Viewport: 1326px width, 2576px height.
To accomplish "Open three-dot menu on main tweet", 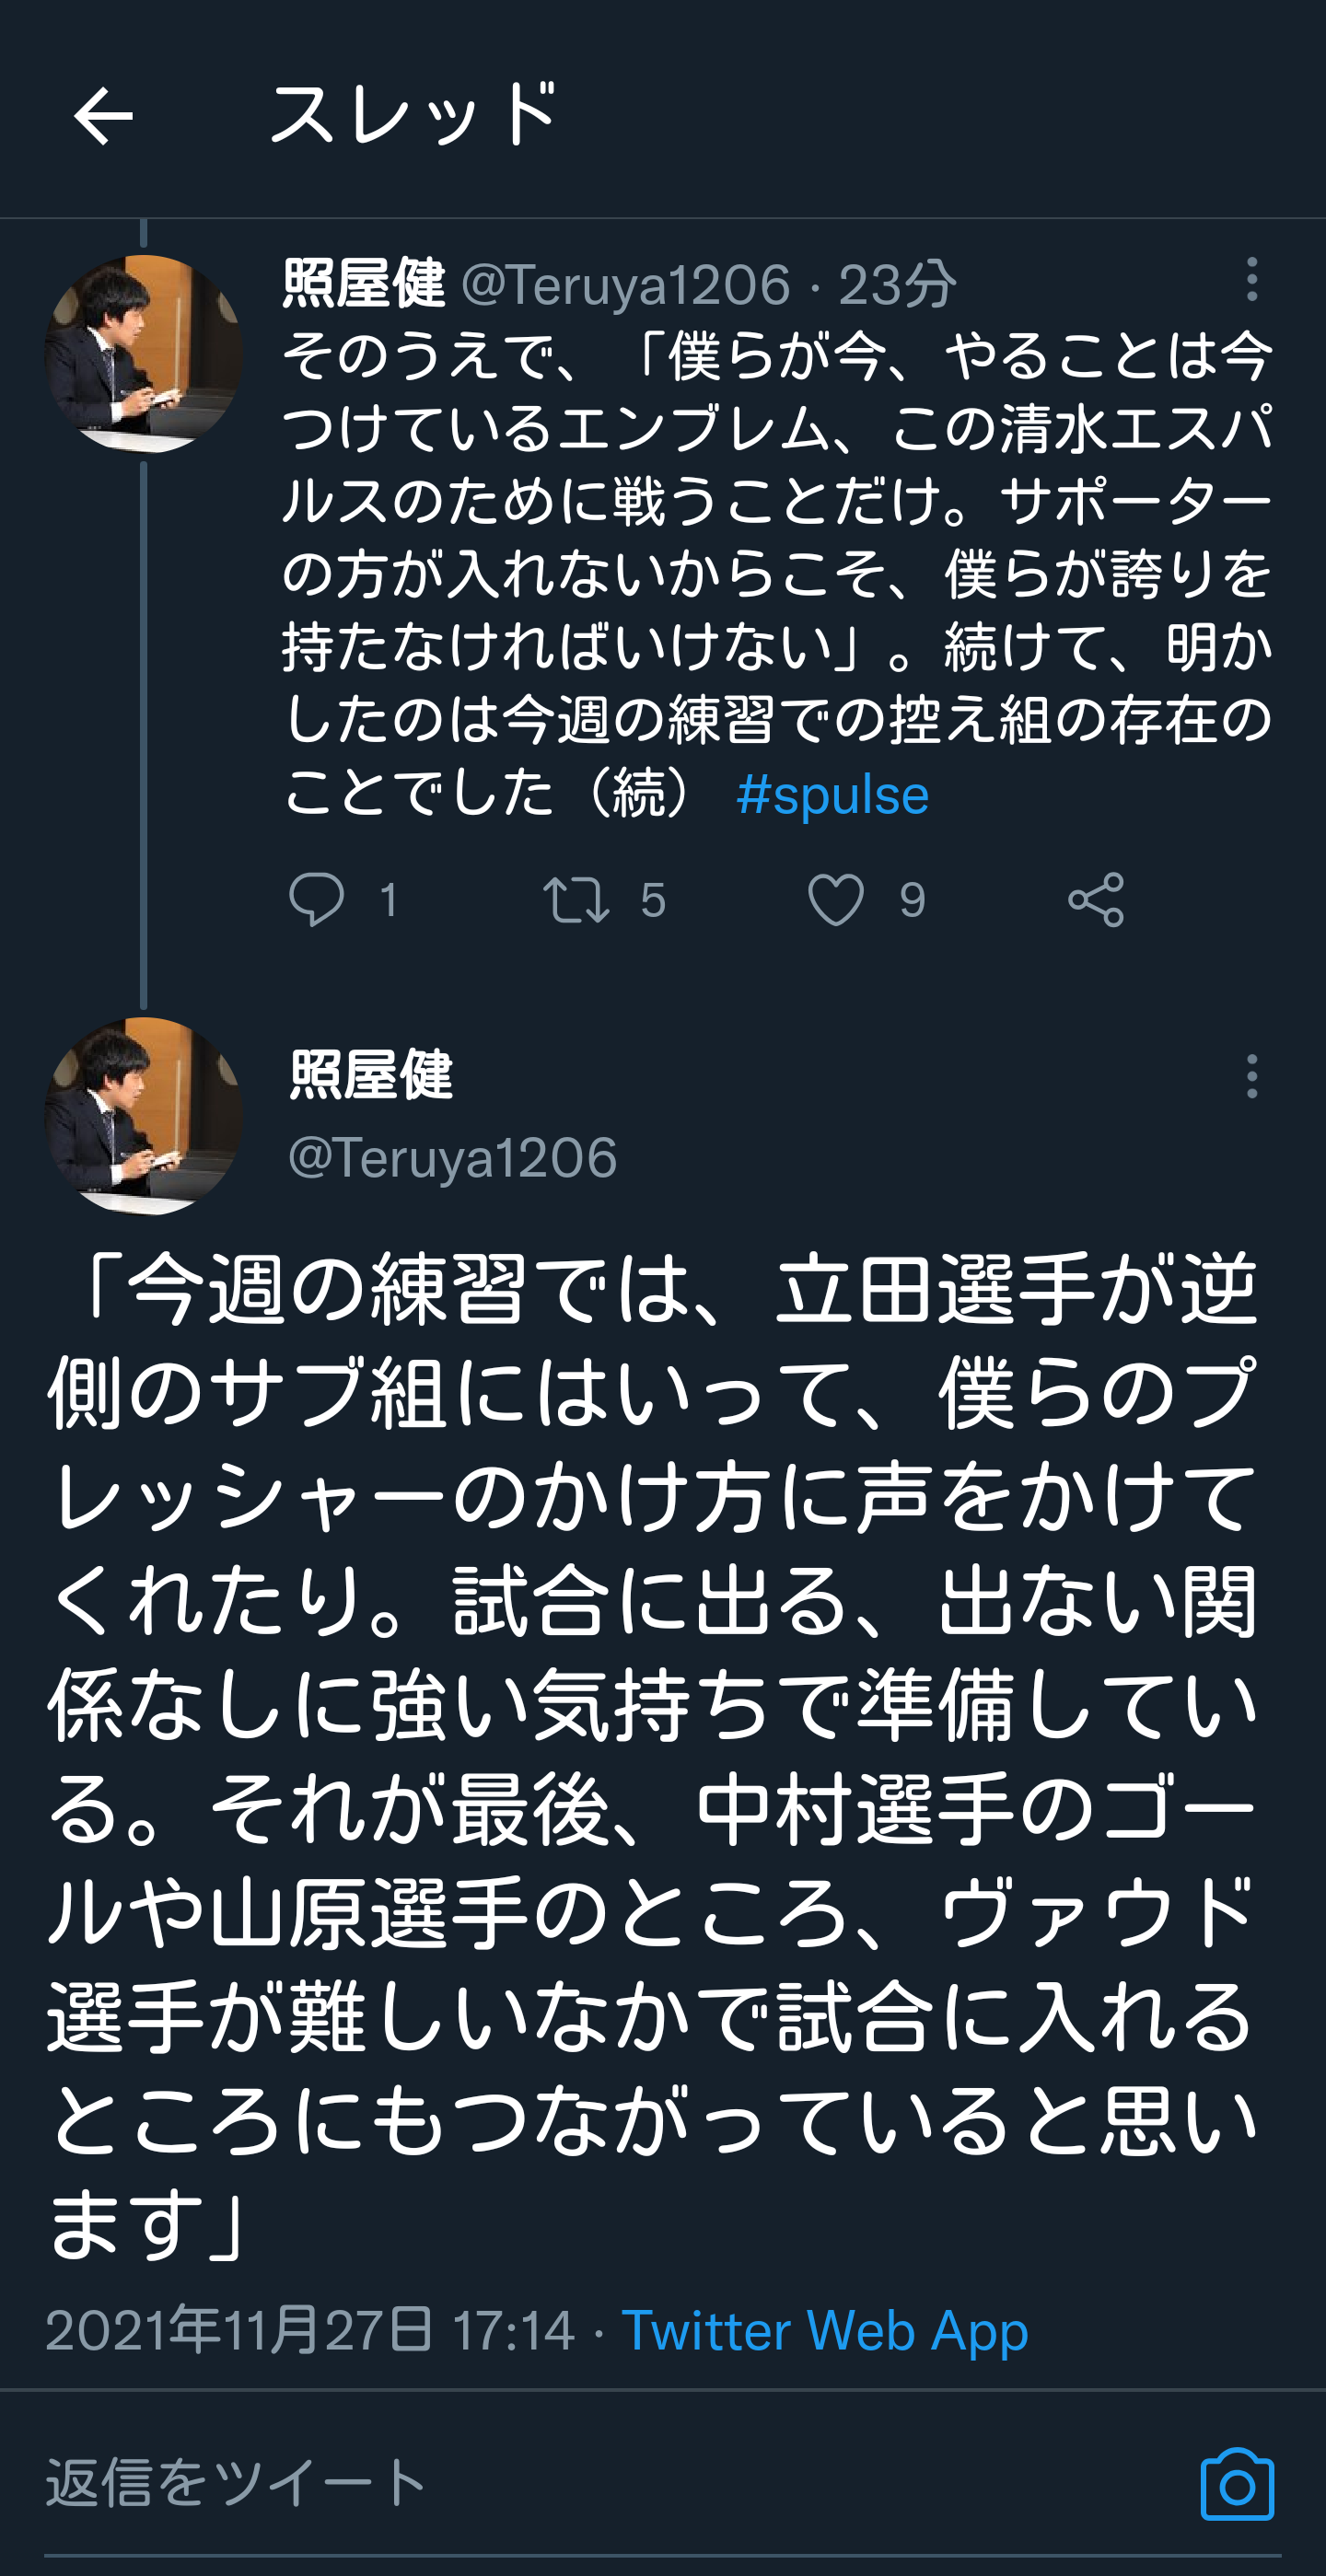I will 1251,1076.
